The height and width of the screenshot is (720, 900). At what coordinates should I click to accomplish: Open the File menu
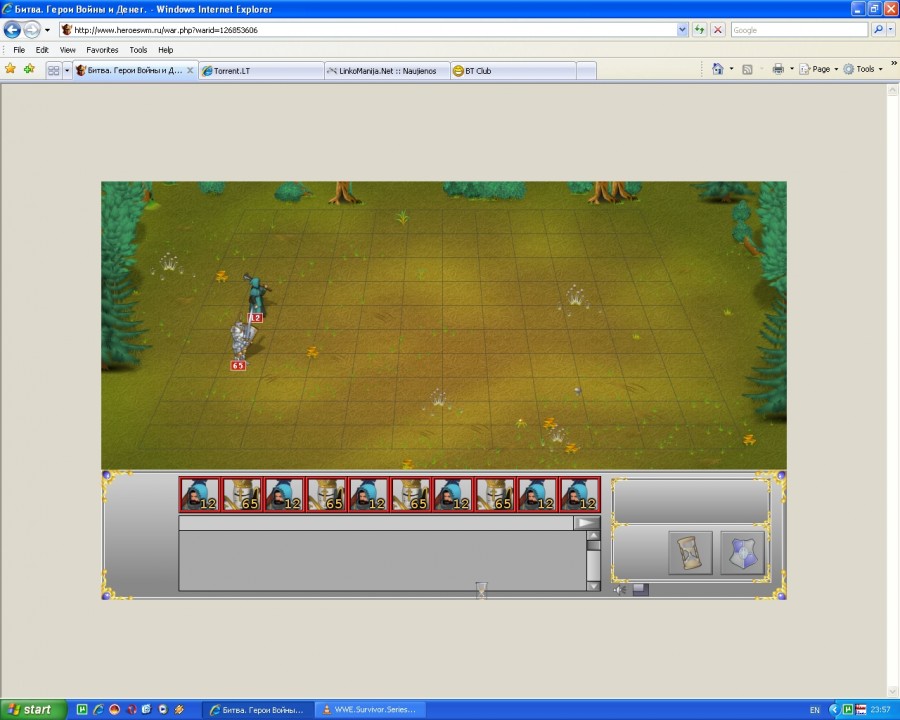tap(19, 50)
